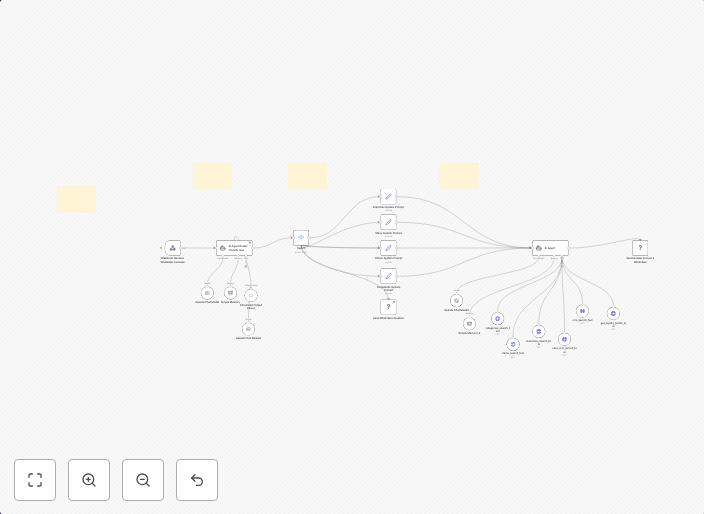
Task: Open the topmost System Prompt edit node
Action: click(x=388, y=196)
